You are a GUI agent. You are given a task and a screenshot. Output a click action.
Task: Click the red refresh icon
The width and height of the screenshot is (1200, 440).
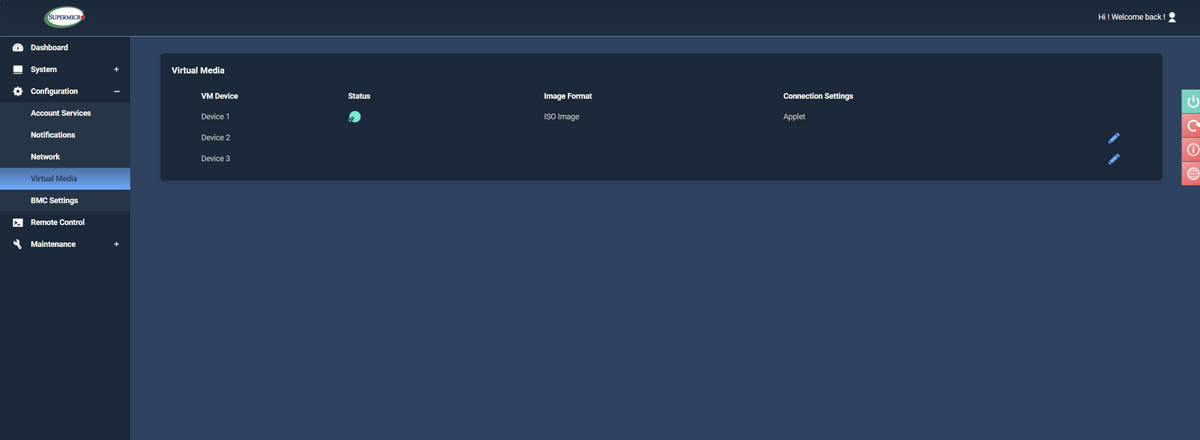pyautogui.click(x=1191, y=126)
